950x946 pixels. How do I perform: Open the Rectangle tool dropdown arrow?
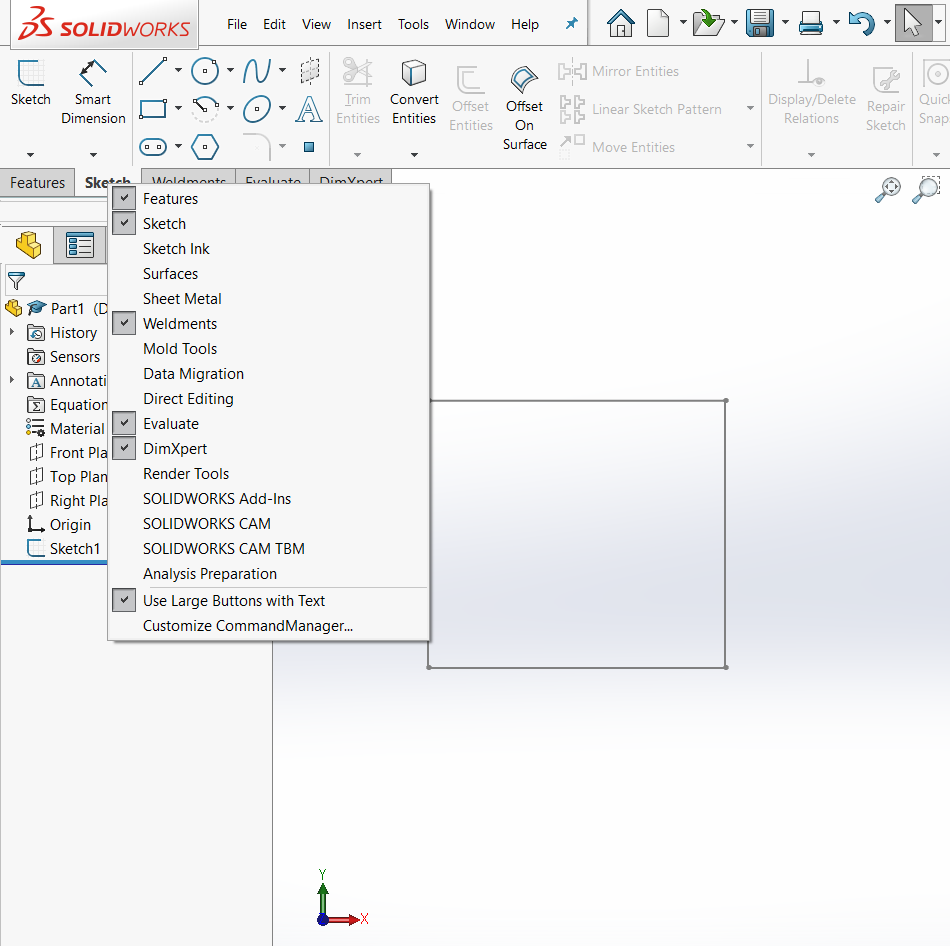(178, 108)
